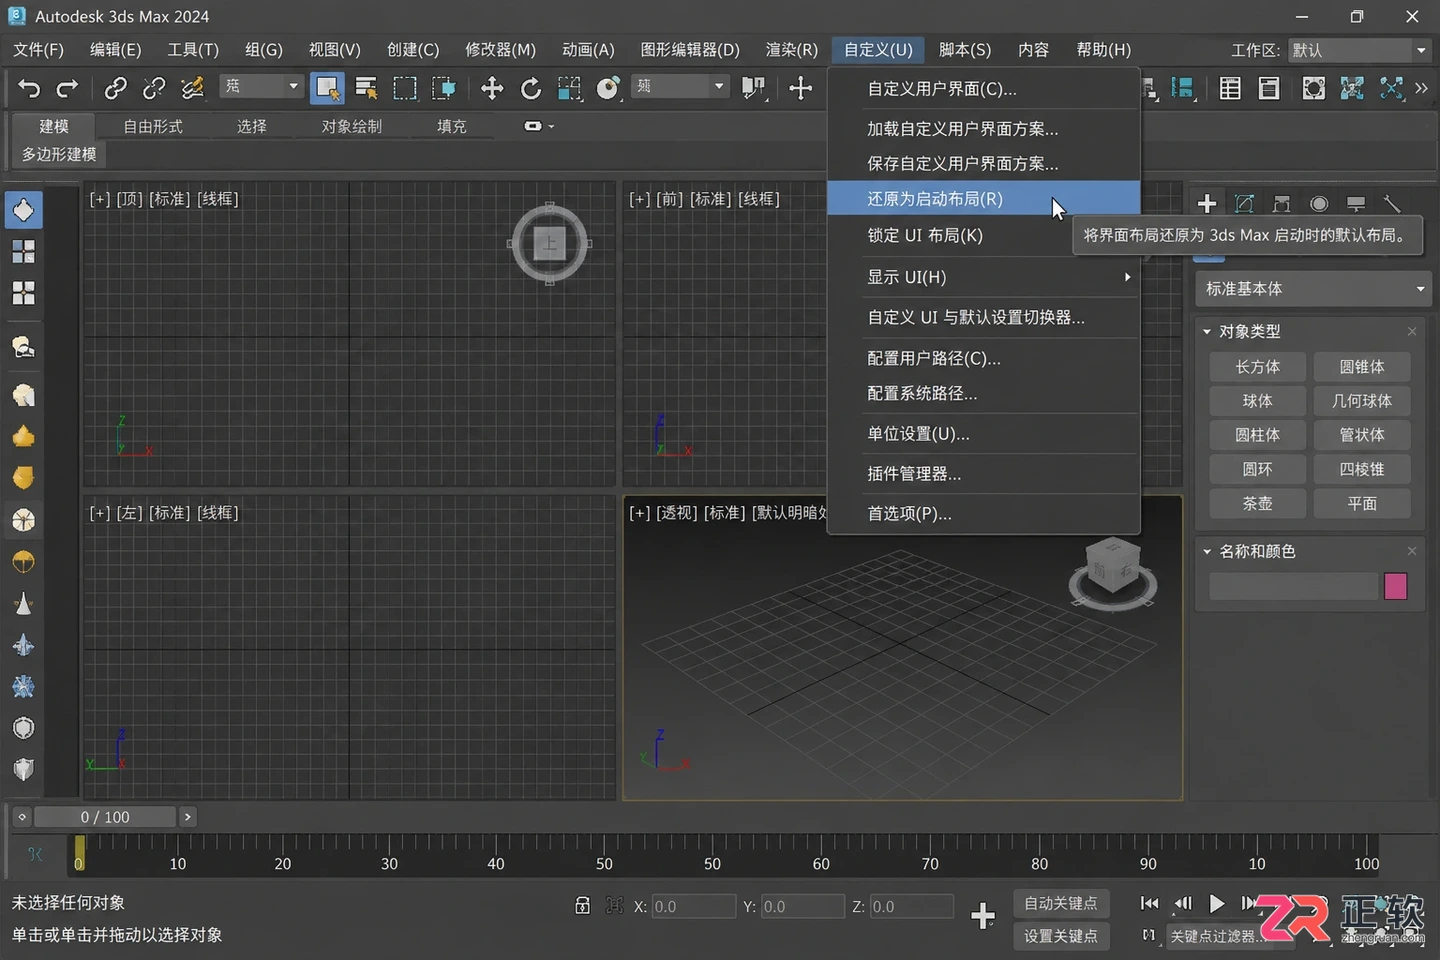Open the 标准基本体 category dropdown
The width and height of the screenshot is (1440, 960).
pyautogui.click(x=1314, y=289)
